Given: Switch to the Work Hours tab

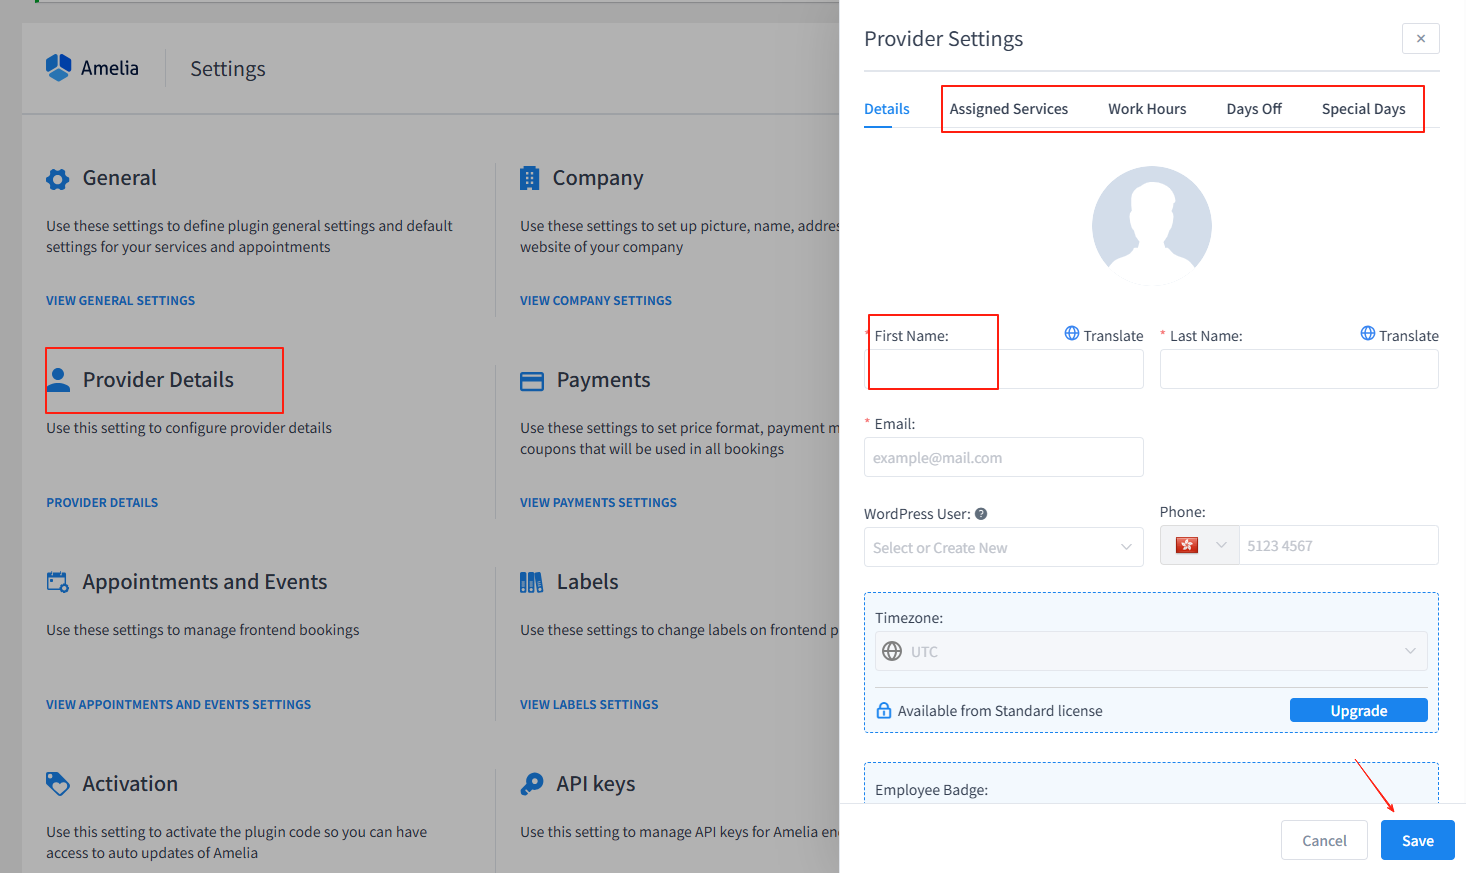Looking at the screenshot, I should [1147, 109].
